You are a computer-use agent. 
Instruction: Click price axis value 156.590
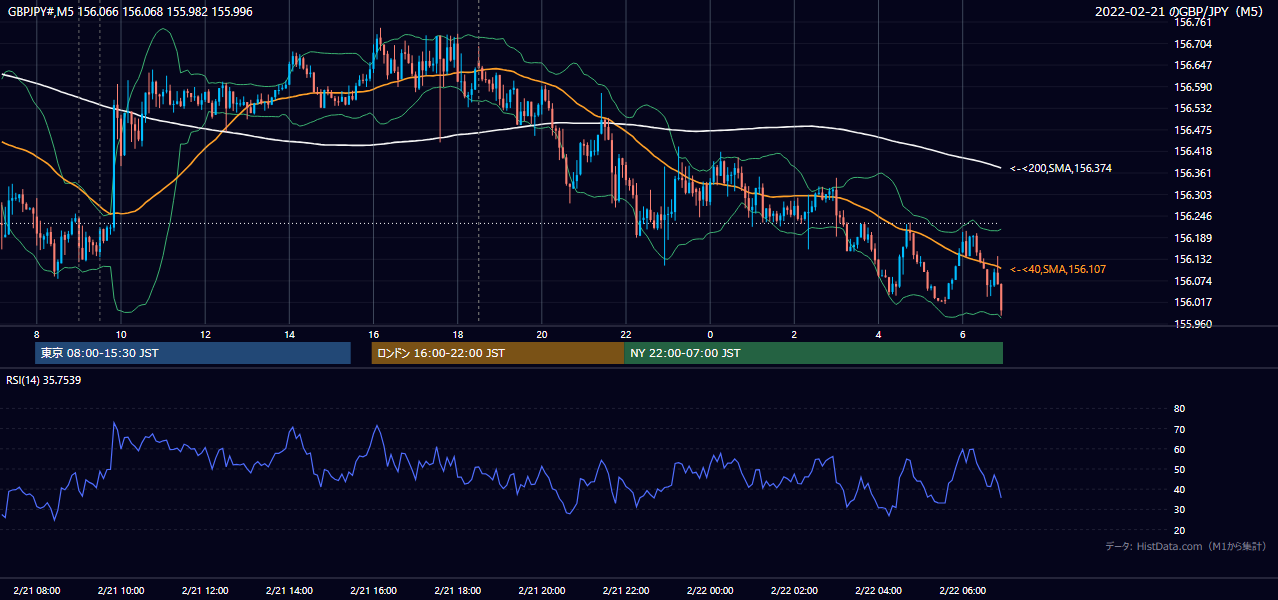(1192, 87)
